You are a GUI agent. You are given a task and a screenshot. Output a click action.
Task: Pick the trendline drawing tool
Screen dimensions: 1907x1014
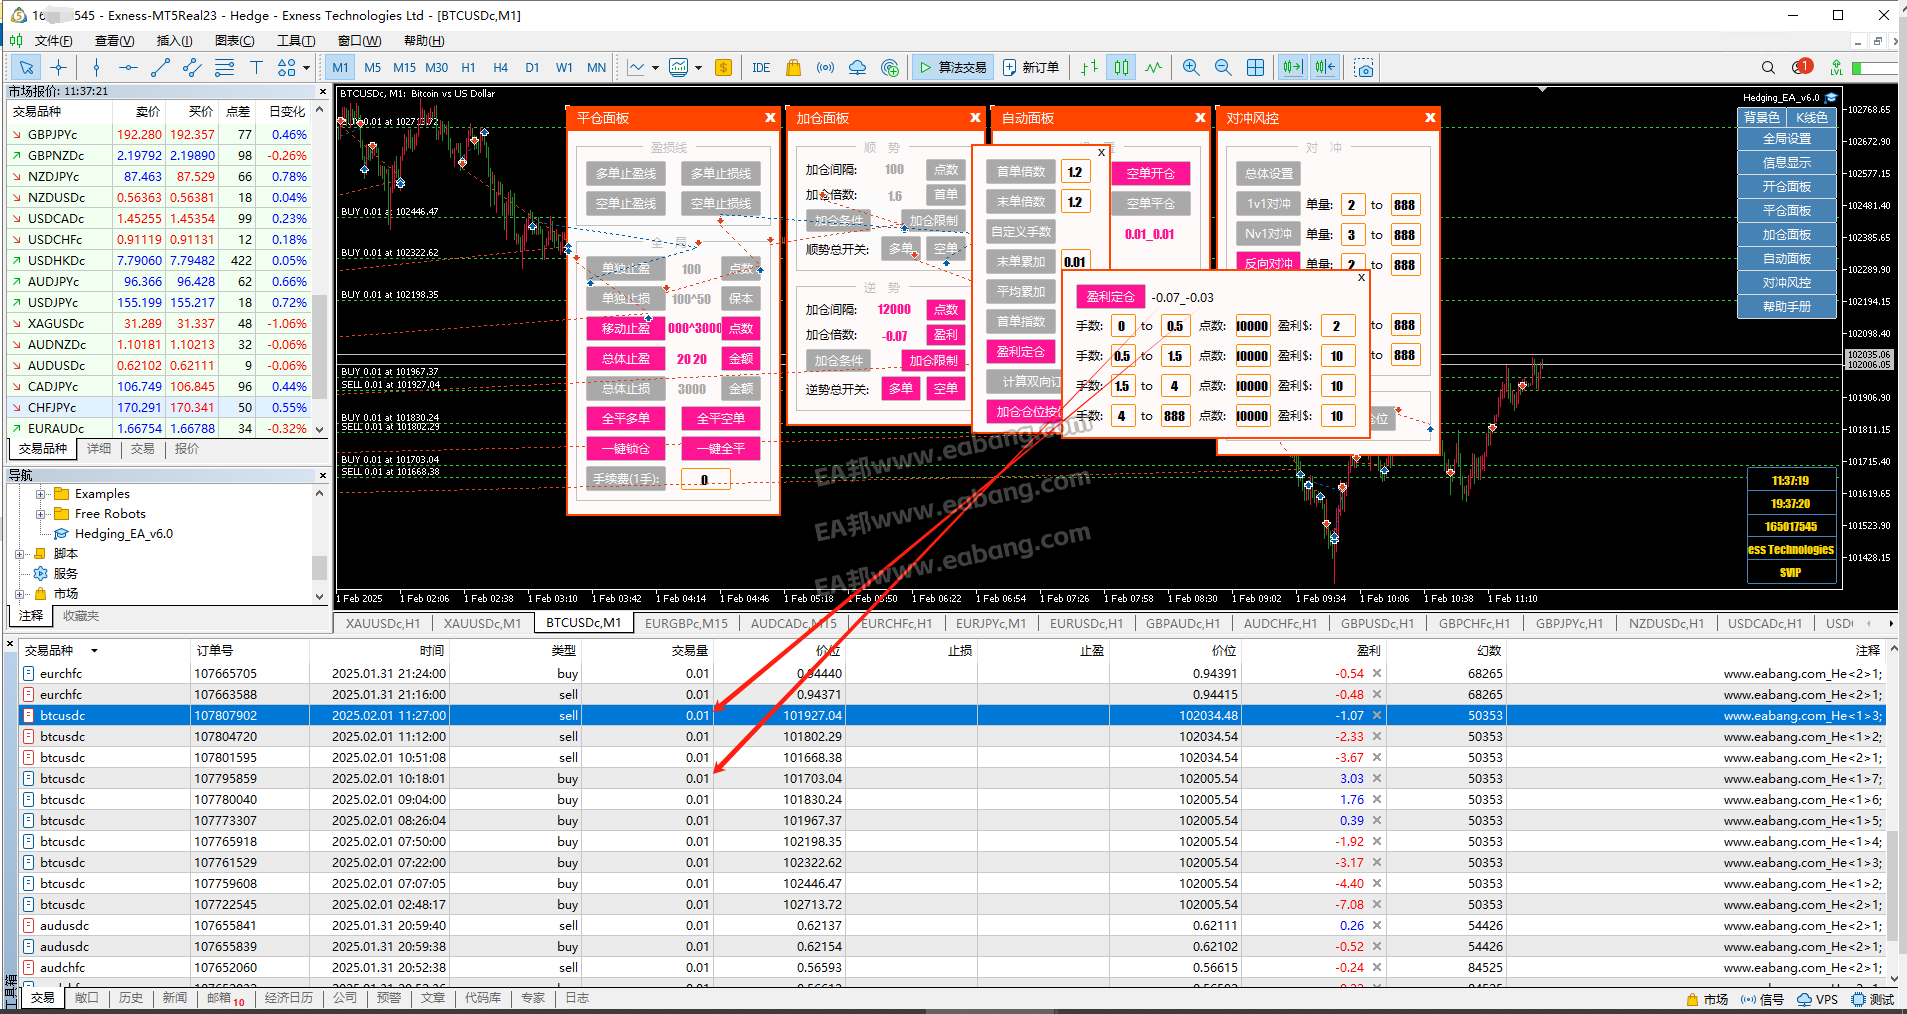(160, 68)
